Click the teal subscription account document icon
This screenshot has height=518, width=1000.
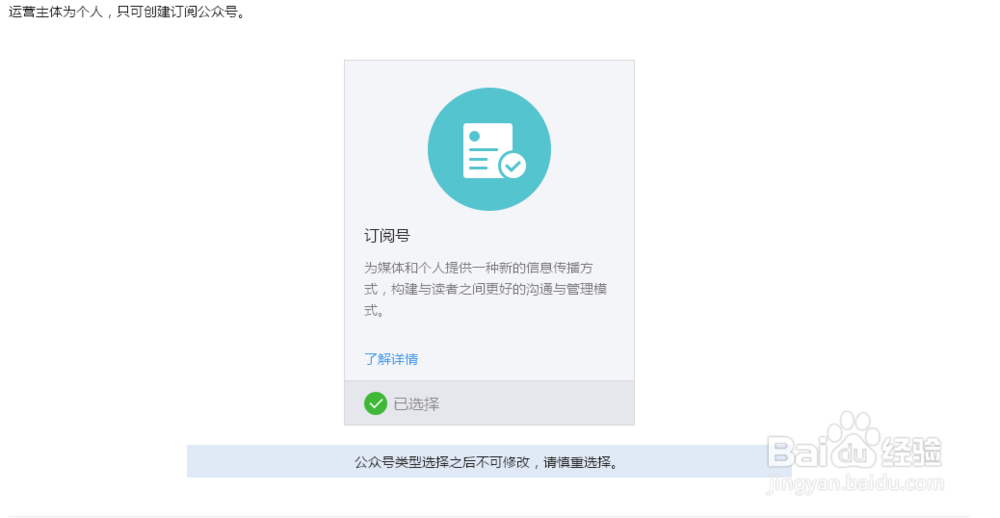(x=489, y=149)
